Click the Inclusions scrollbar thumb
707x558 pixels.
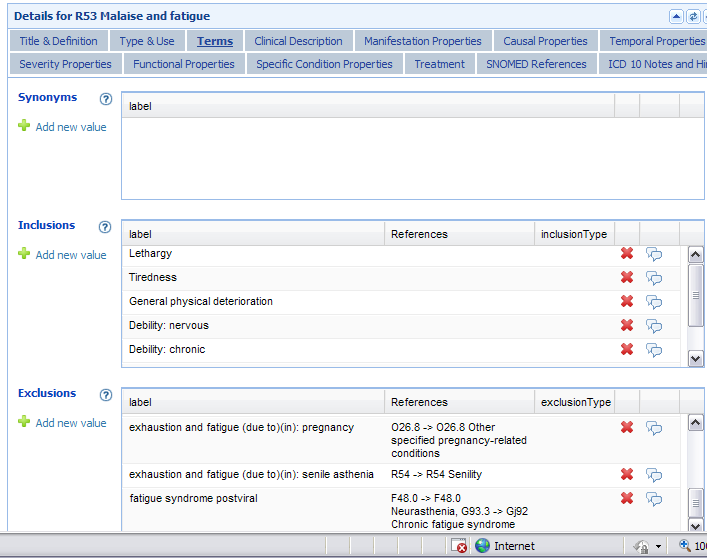click(696, 296)
